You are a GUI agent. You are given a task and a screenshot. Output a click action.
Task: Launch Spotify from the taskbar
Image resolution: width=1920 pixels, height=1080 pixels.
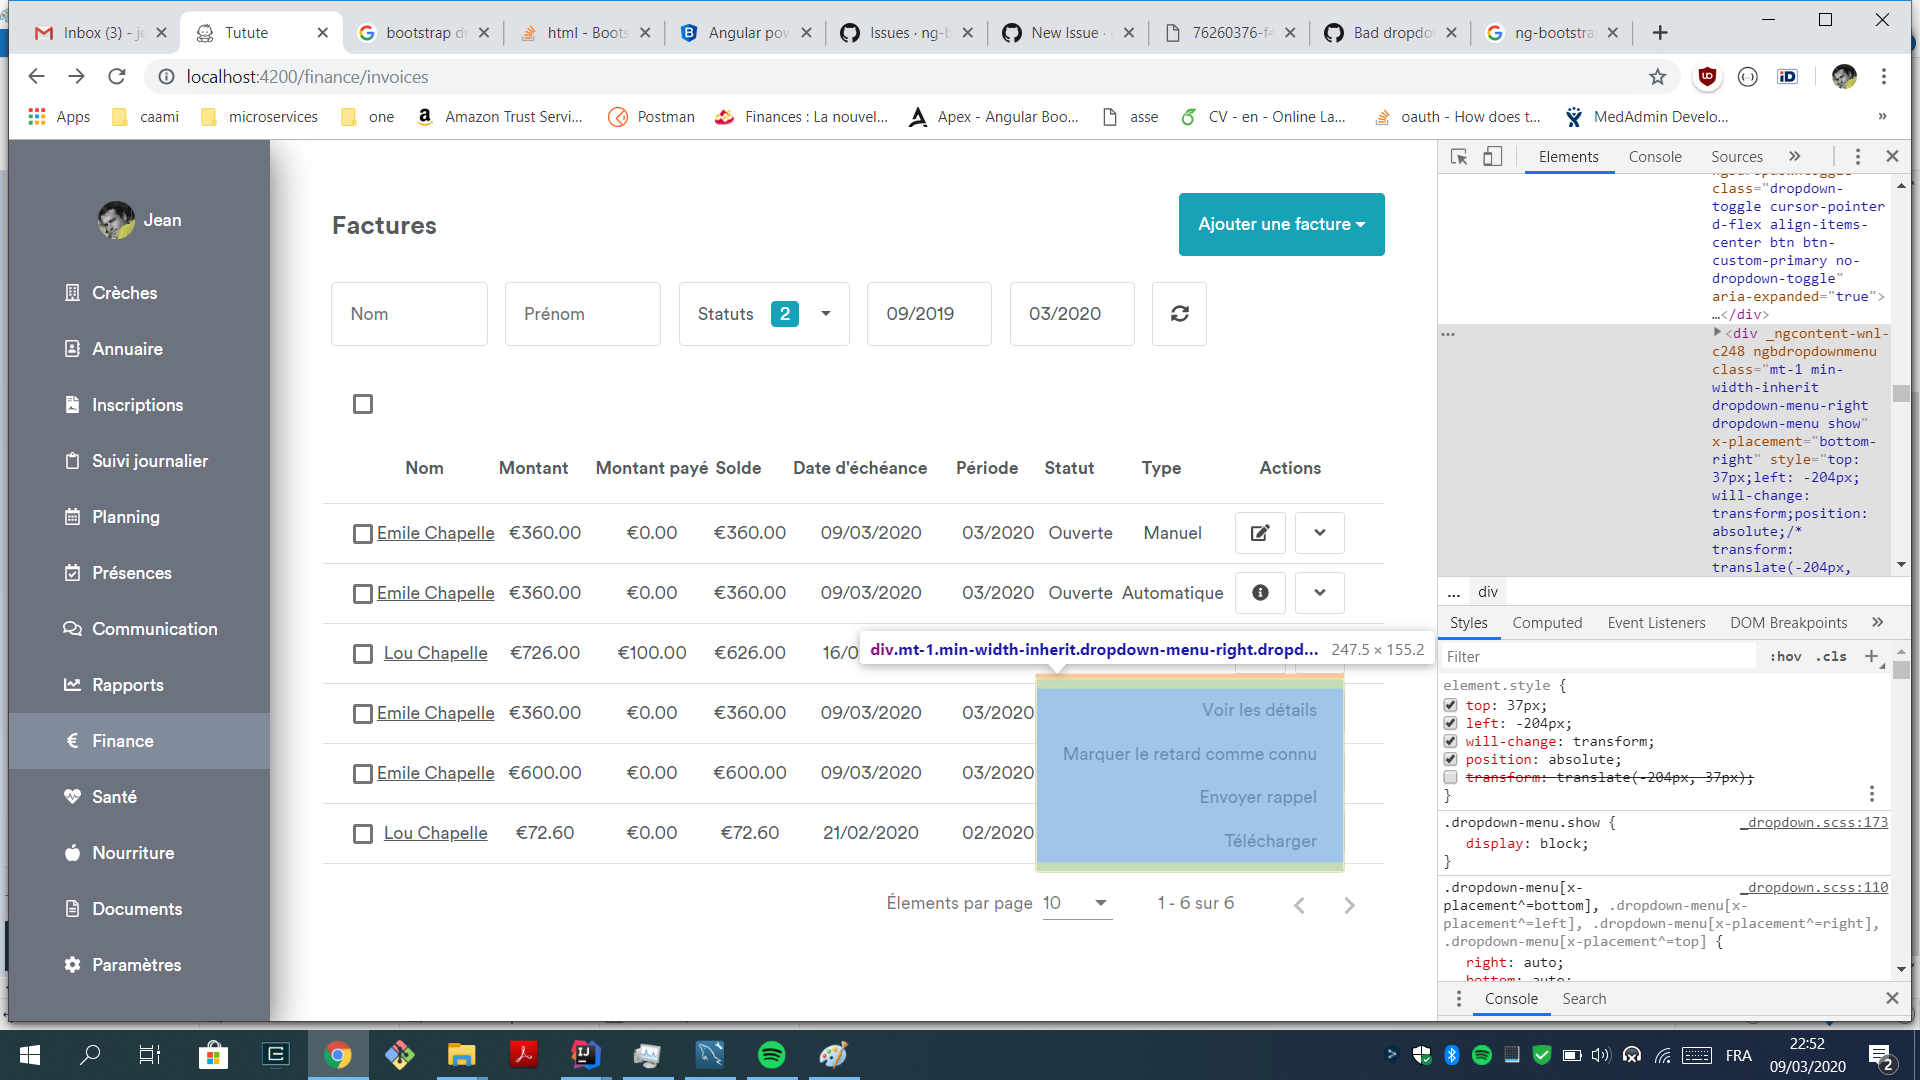click(x=771, y=1055)
